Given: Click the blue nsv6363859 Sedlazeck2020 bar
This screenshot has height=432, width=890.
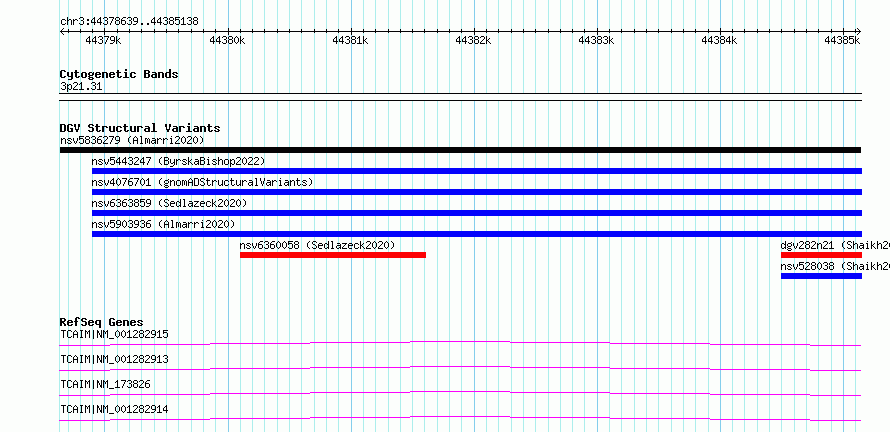Looking at the screenshot, I should point(477,213).
